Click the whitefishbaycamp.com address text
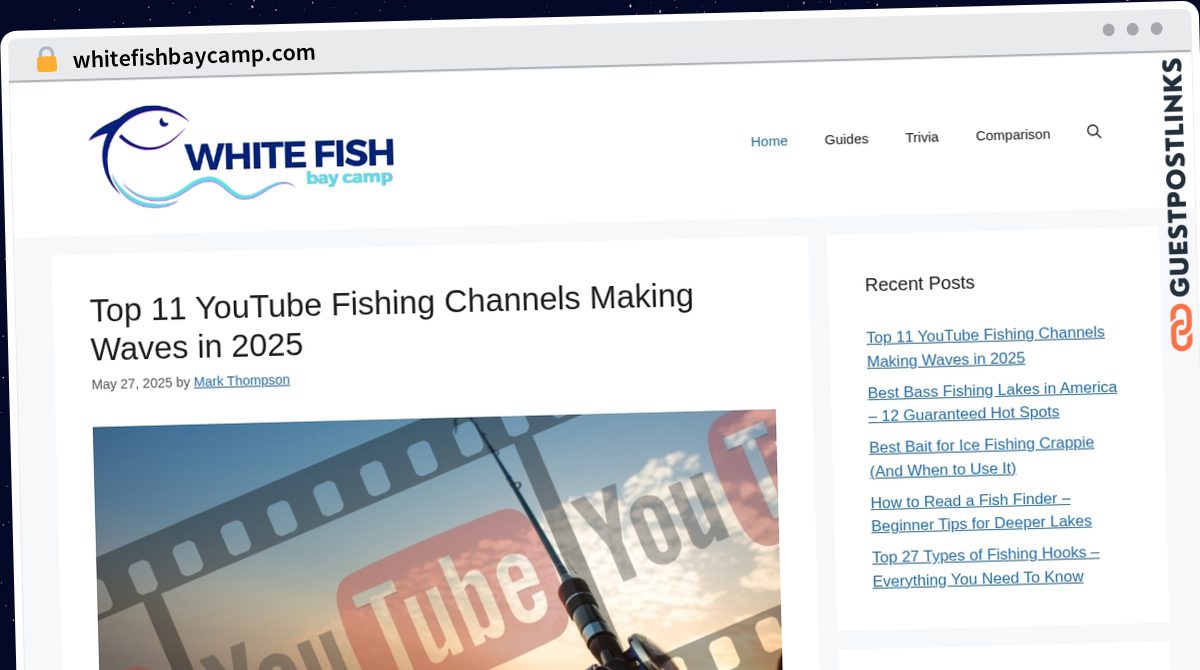This screenshot has width=1200, height=670. coord(194,56)
